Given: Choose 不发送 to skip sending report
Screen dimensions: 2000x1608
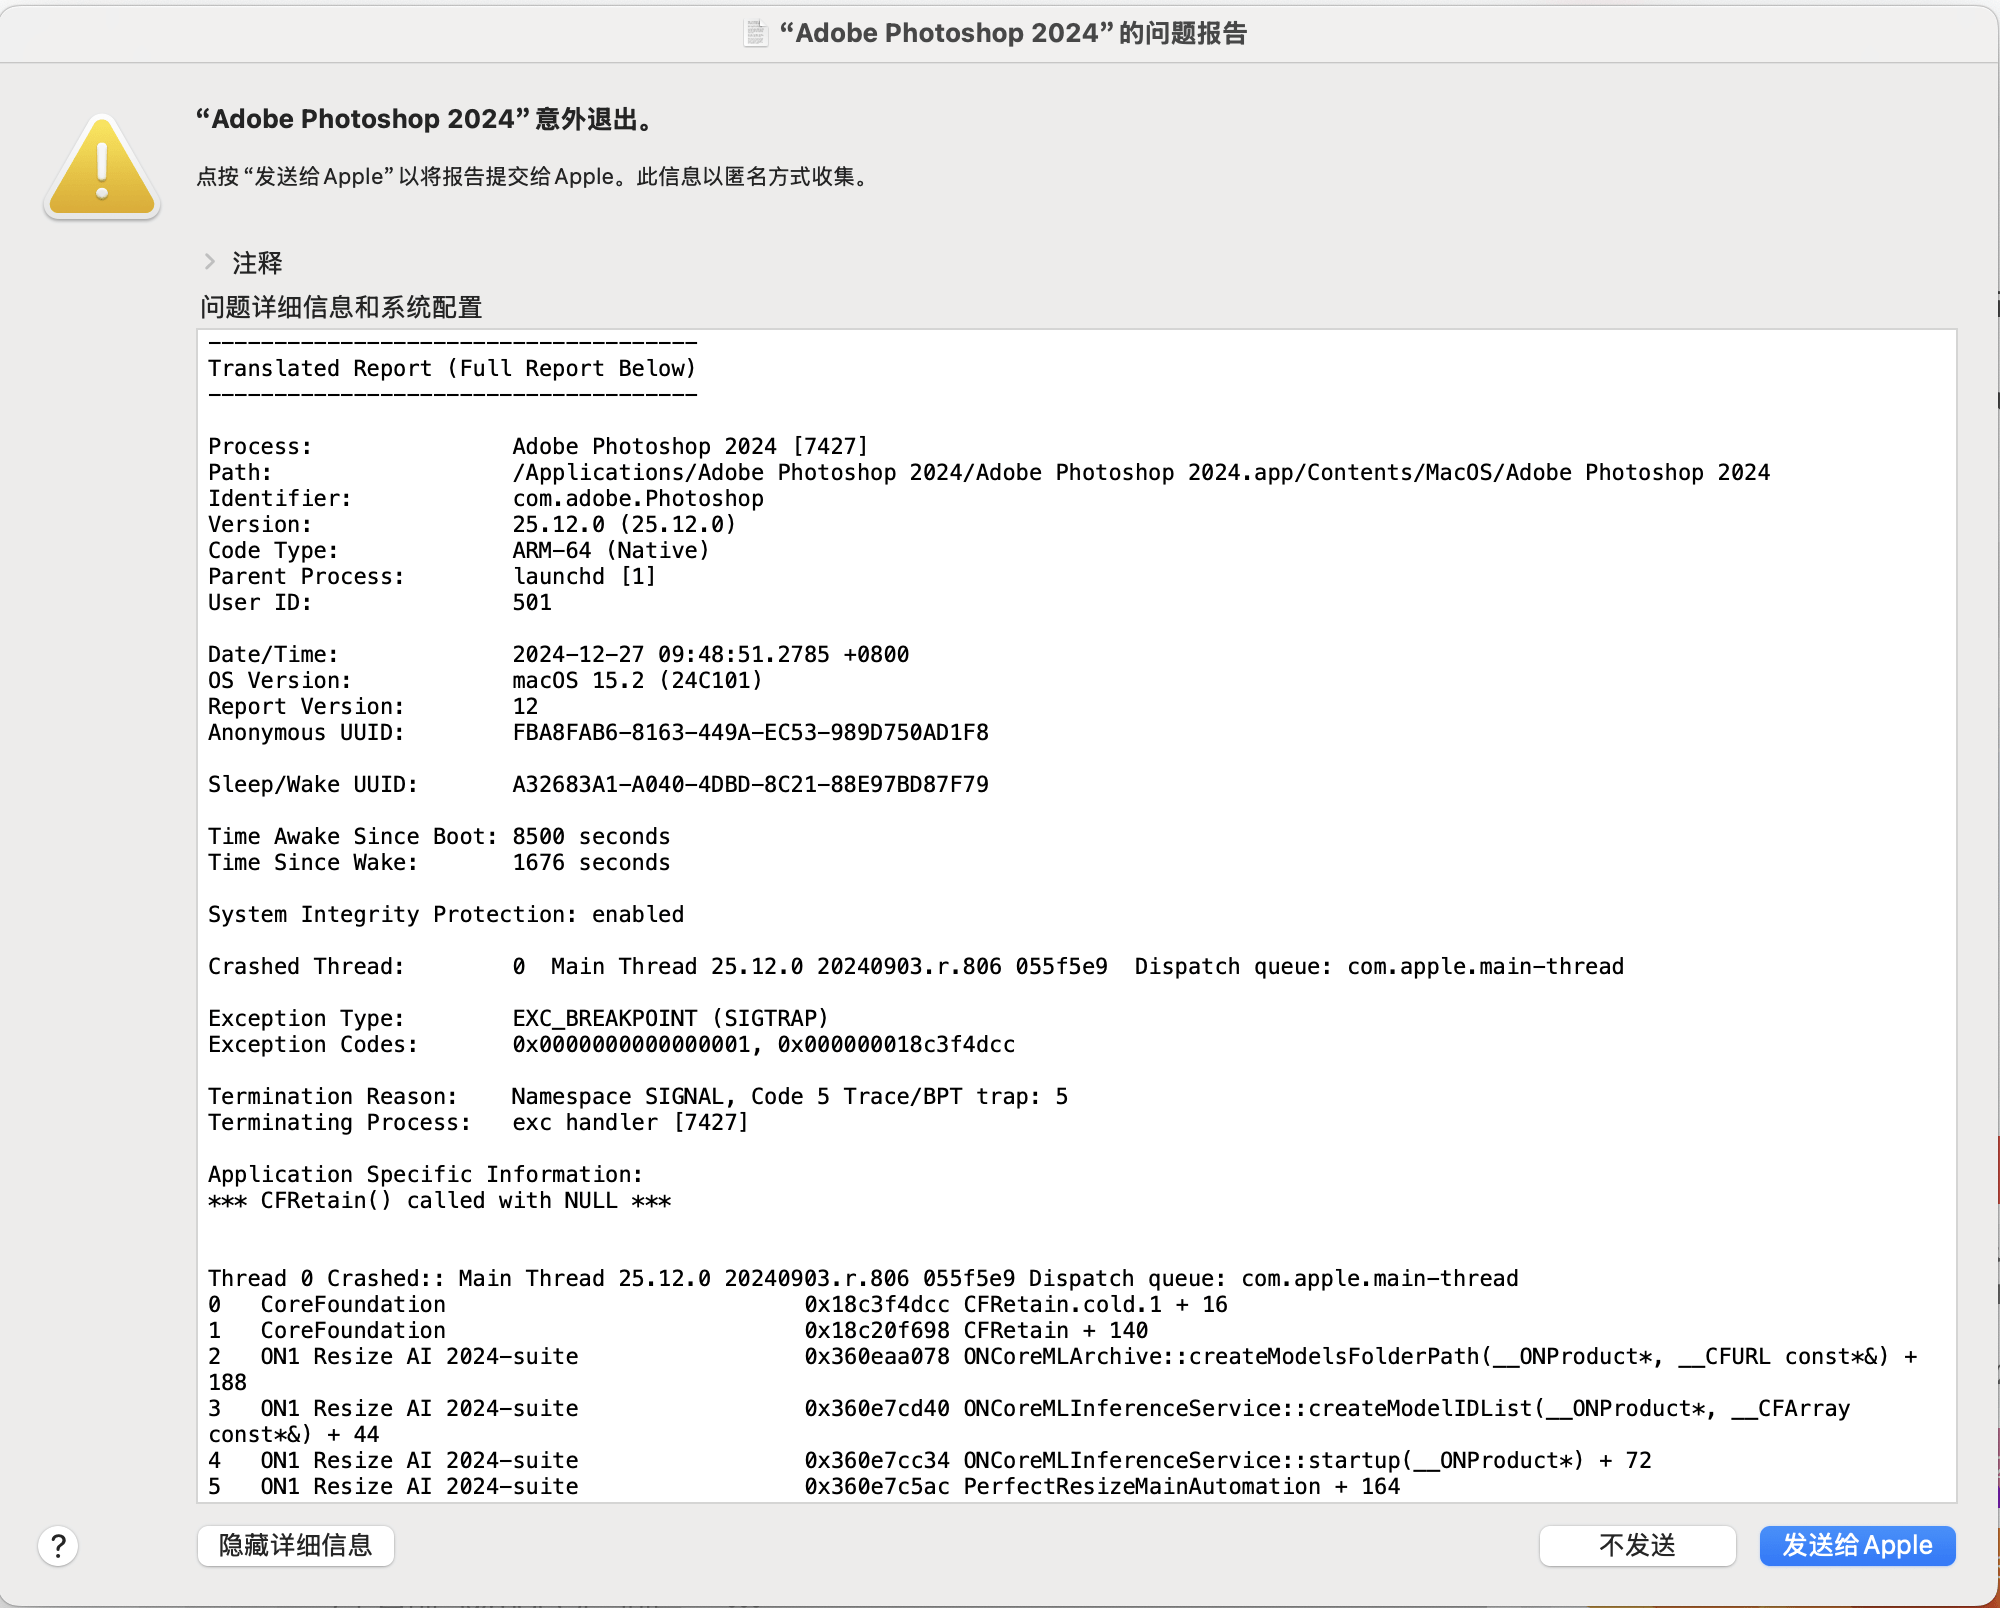Looking at the screenshot, I should [1636, 1546].
